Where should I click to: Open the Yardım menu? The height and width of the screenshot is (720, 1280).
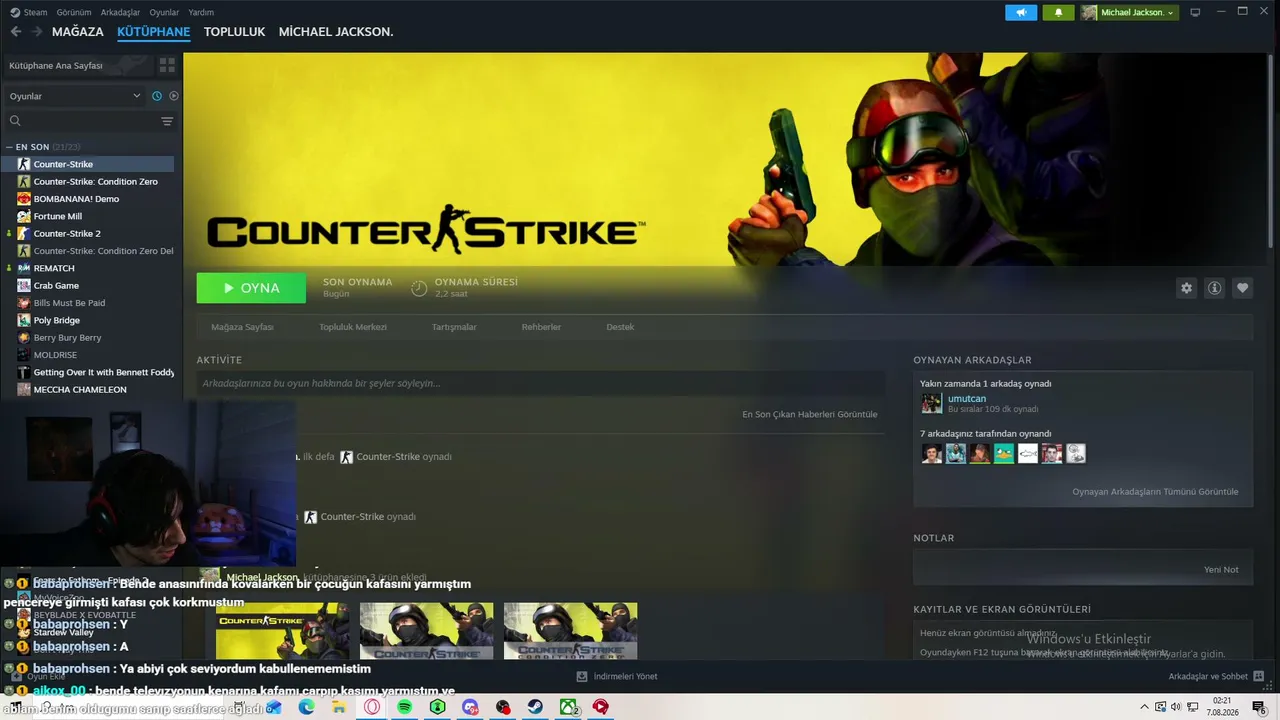pos(201,13)
